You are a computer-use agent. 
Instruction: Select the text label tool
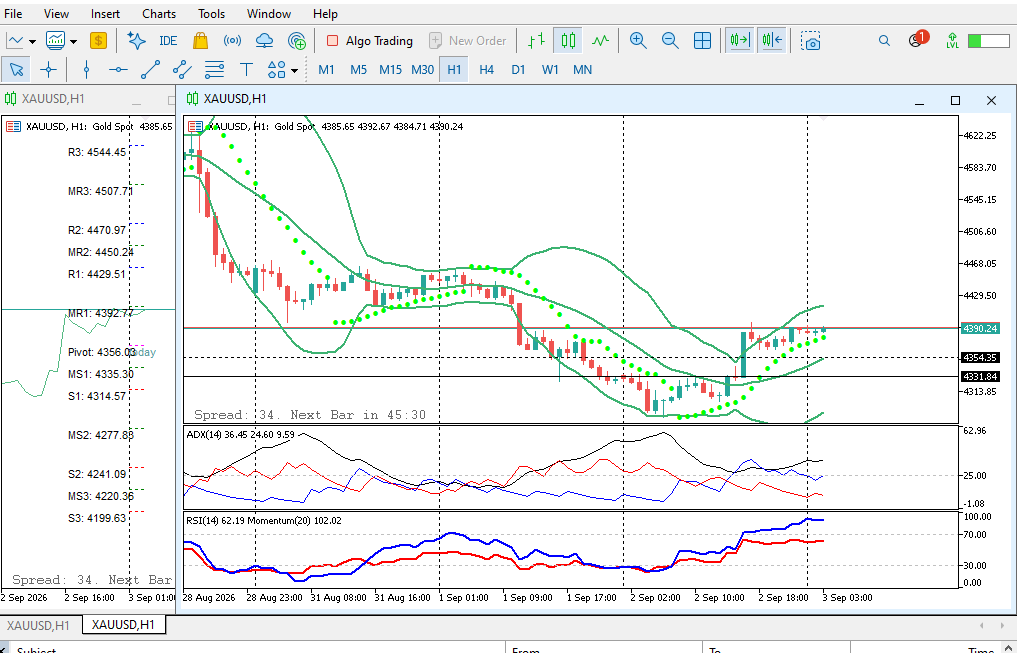point(246,69)
